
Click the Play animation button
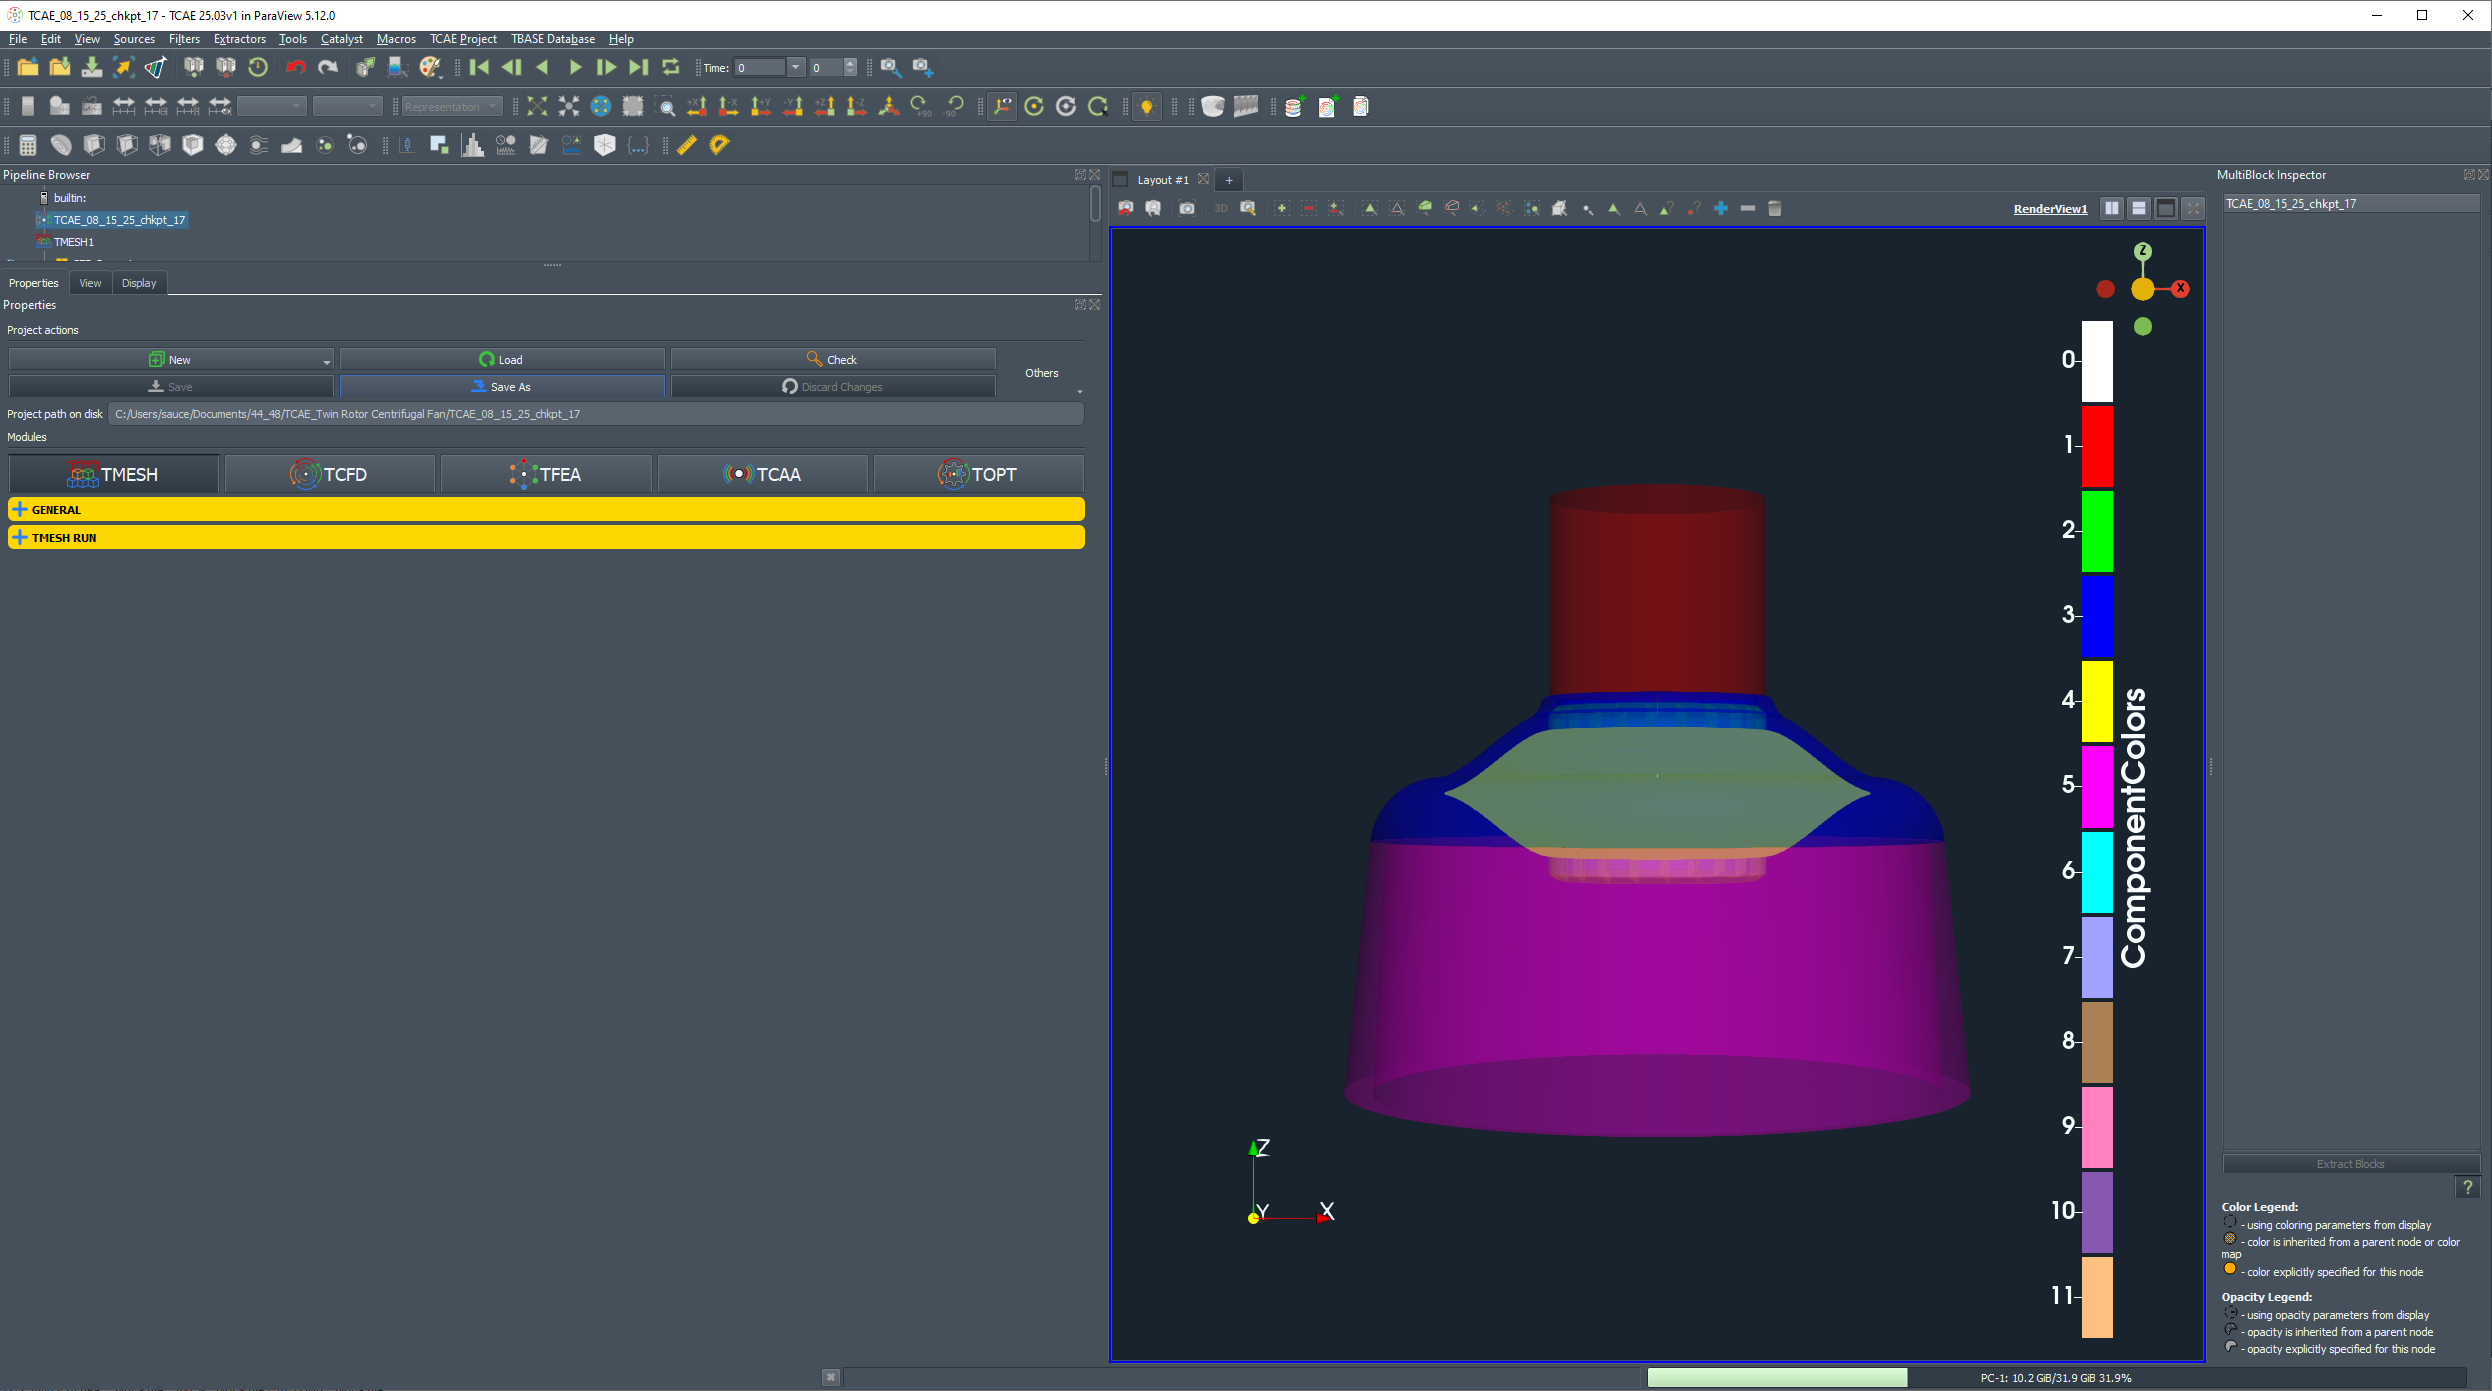575,67
